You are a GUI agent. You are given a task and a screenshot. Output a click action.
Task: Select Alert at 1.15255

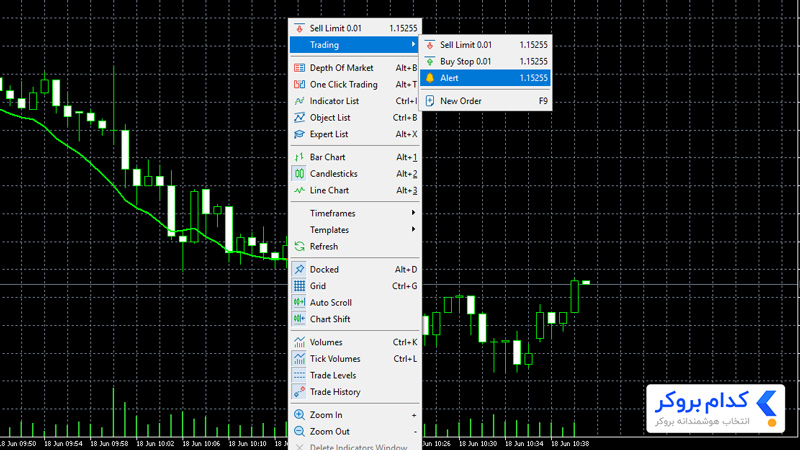point(485,78)
